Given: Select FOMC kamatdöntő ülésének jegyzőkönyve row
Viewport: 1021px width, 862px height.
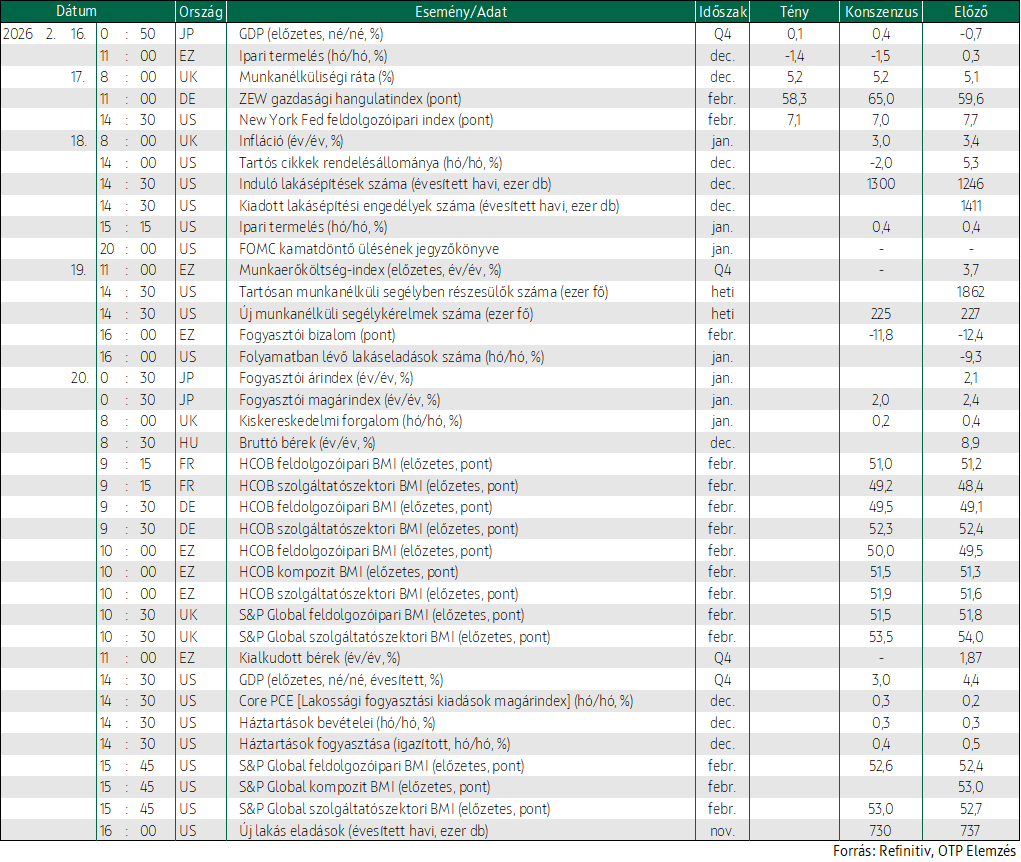Looking at the screenshot, I should [x=510, y=249].
